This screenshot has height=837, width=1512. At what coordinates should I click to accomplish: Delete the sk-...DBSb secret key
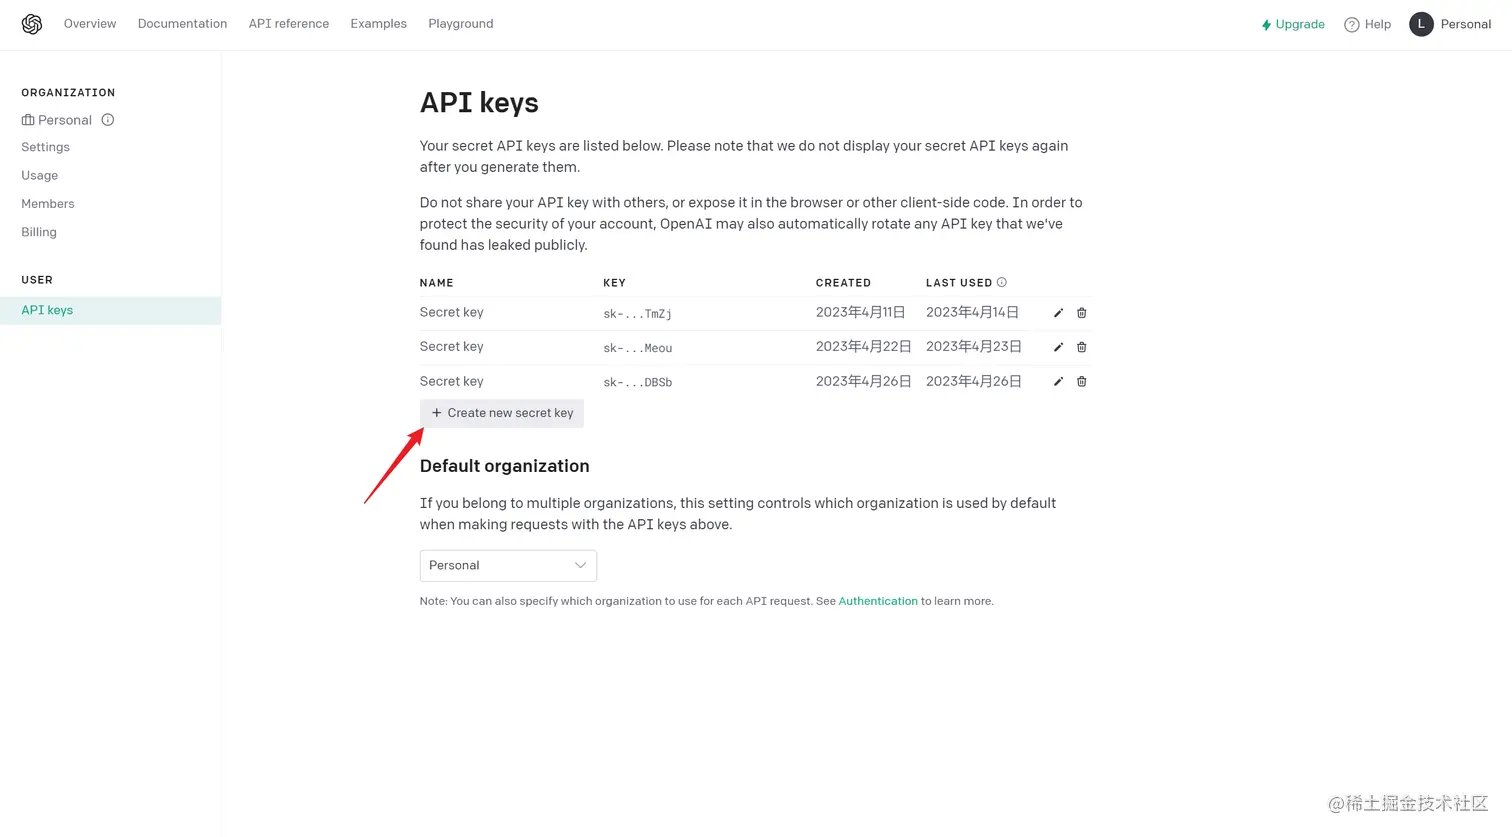(1081, 381)
